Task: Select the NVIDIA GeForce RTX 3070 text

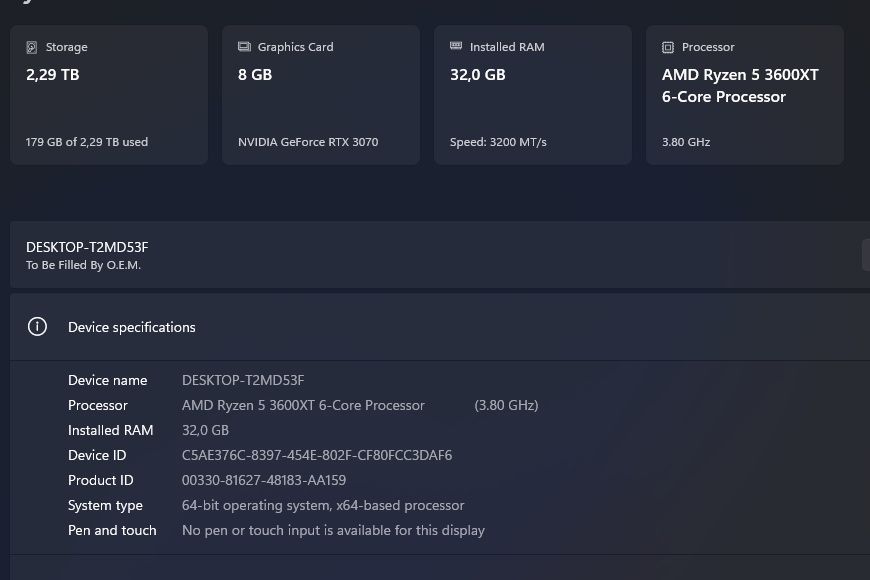Action: point(308,142)
